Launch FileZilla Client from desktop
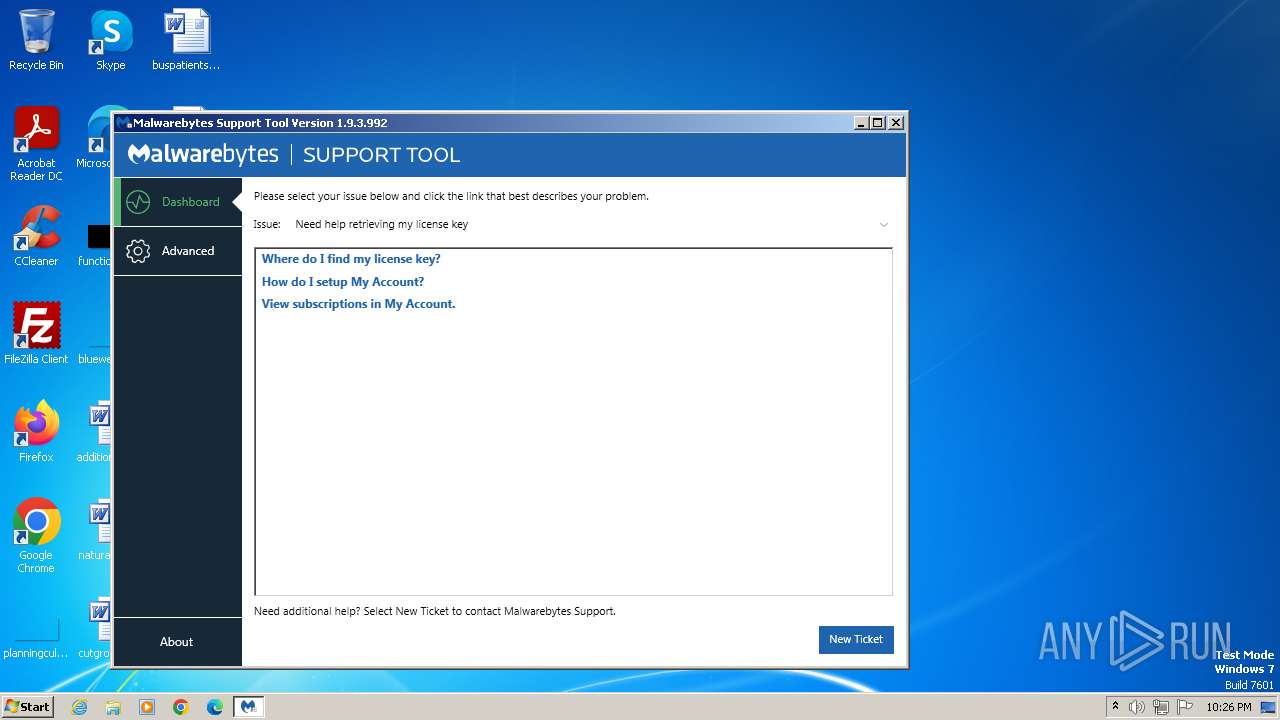Screen dimensions: 1280x720 pyautogui.click(x=36, y=333)
